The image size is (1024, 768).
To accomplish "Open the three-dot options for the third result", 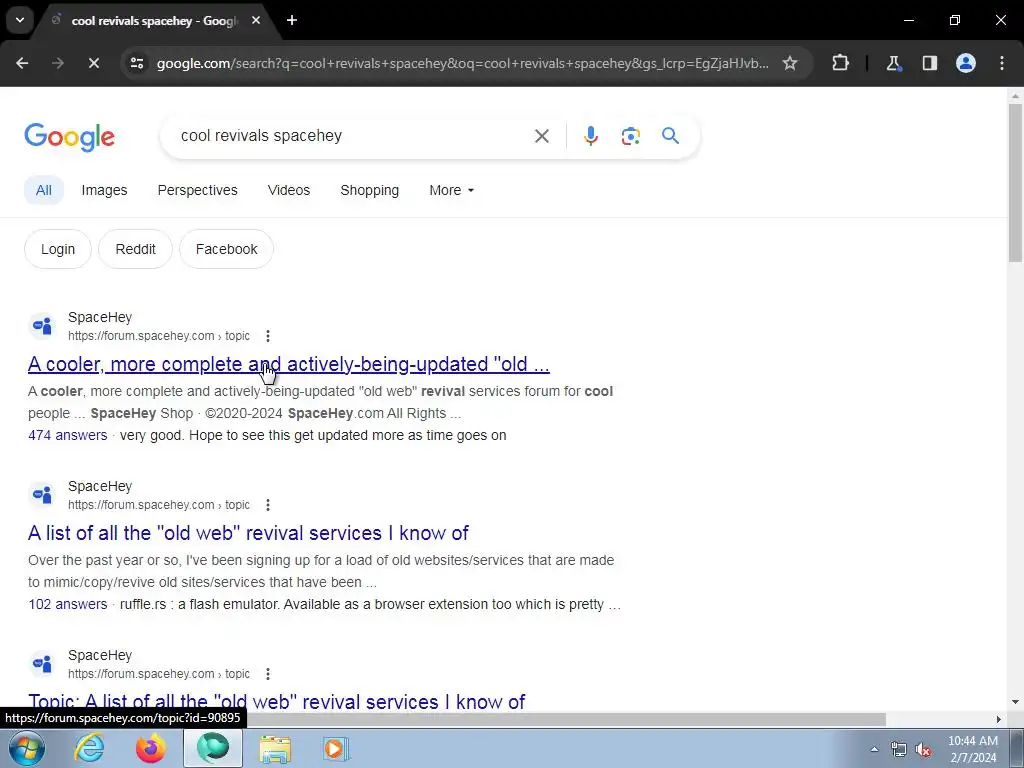I will click(x=268, y=674).
